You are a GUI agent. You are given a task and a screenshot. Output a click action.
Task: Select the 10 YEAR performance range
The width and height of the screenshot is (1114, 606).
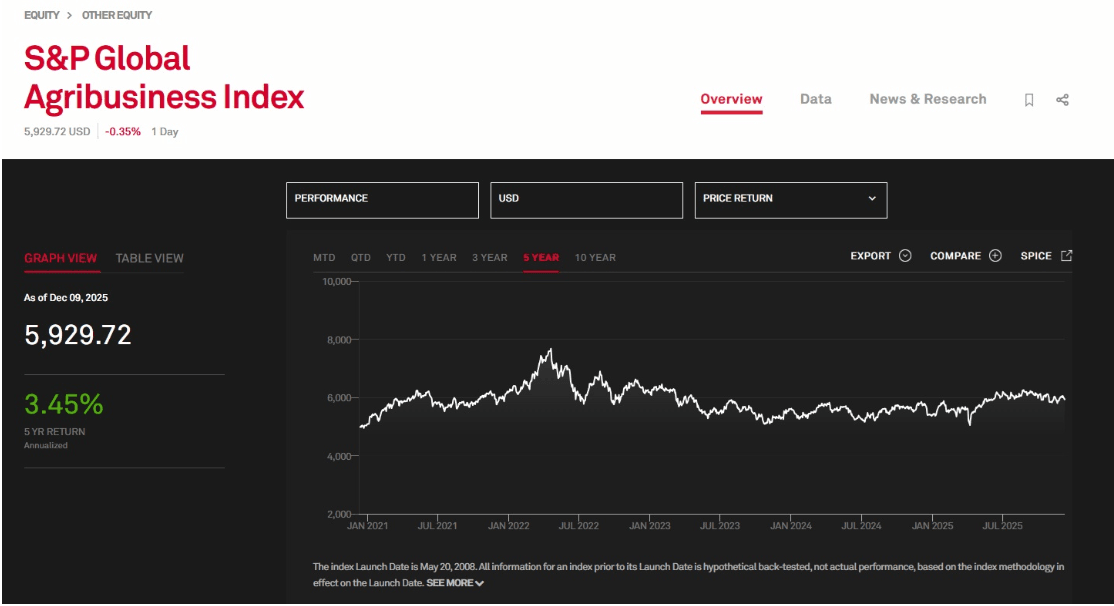click(597, 257)
